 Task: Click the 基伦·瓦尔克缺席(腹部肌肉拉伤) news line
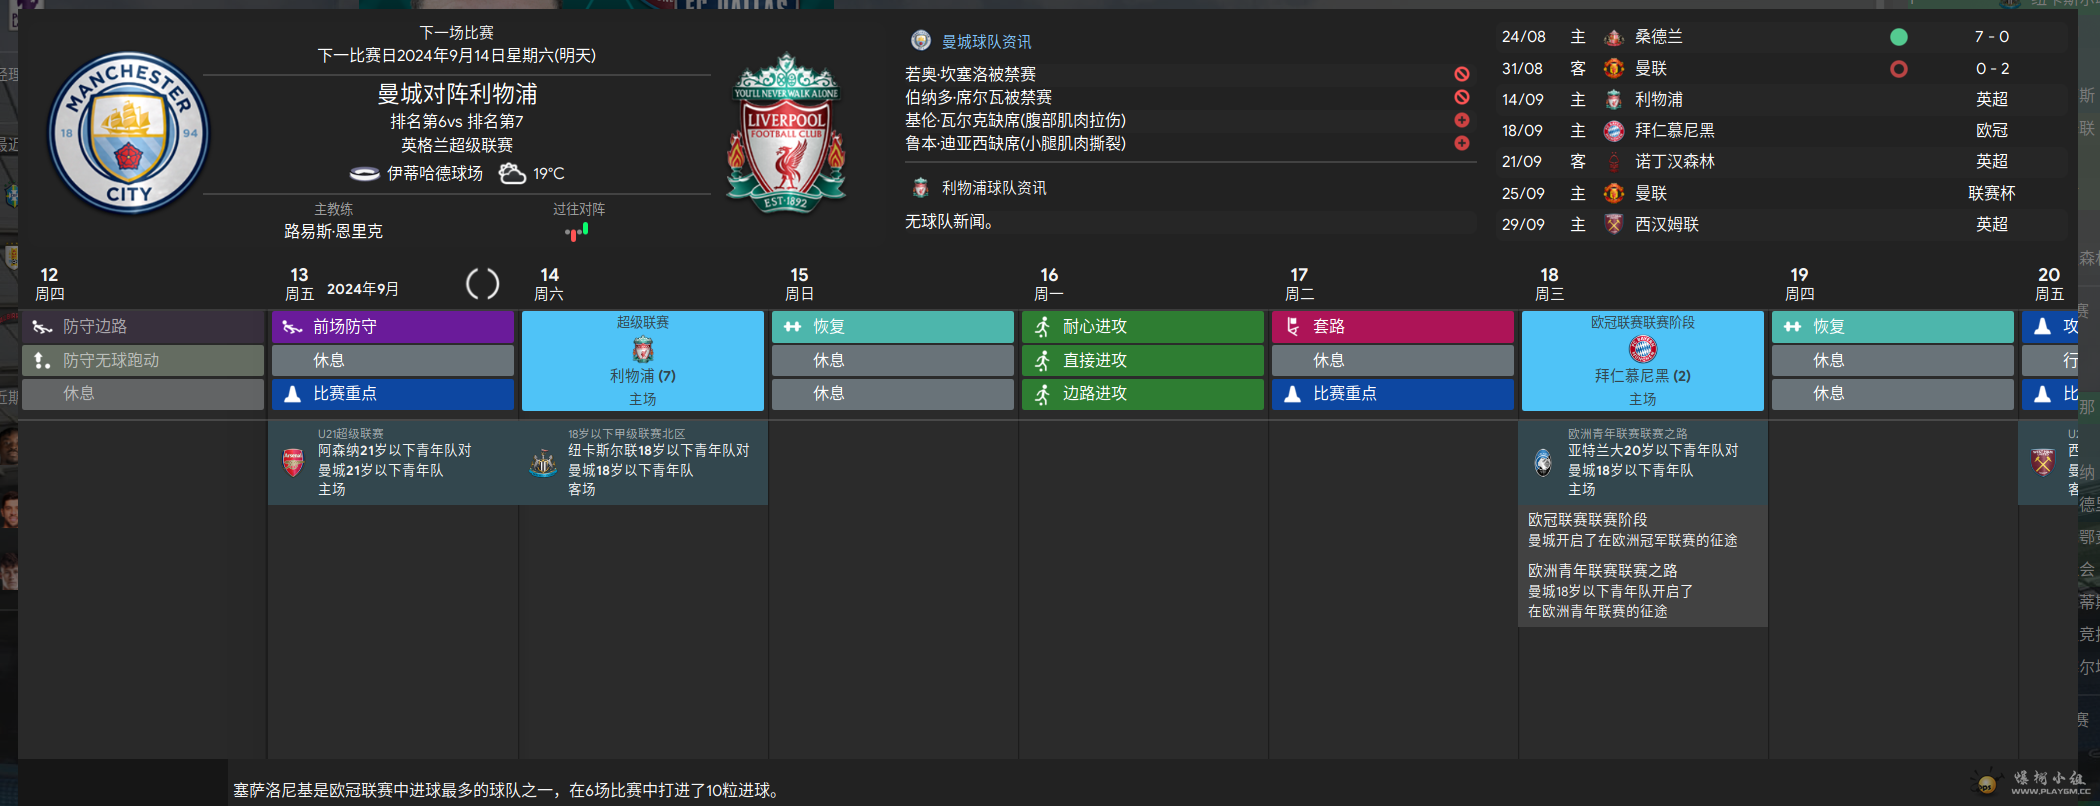click(1015, 120)
